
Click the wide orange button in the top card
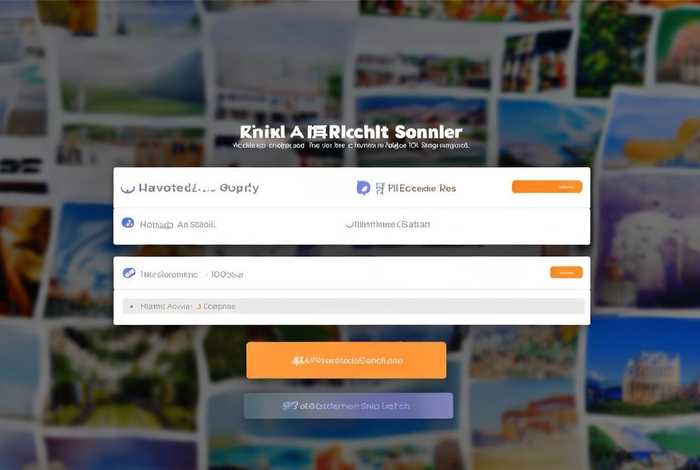click(x=547, y=187)
